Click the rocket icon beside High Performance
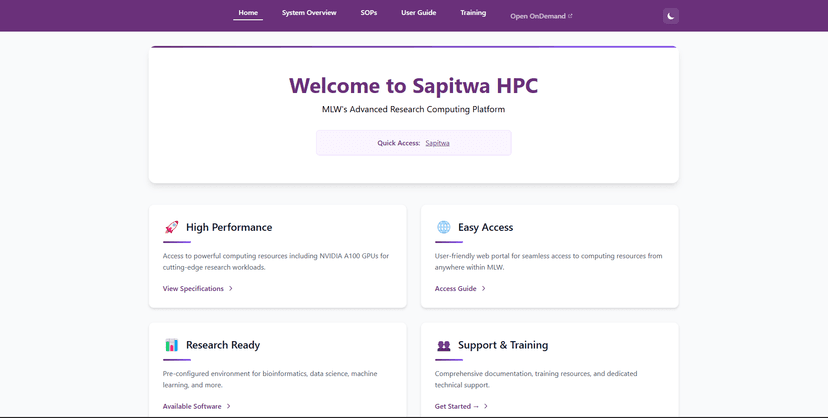 tap(171, 227)
